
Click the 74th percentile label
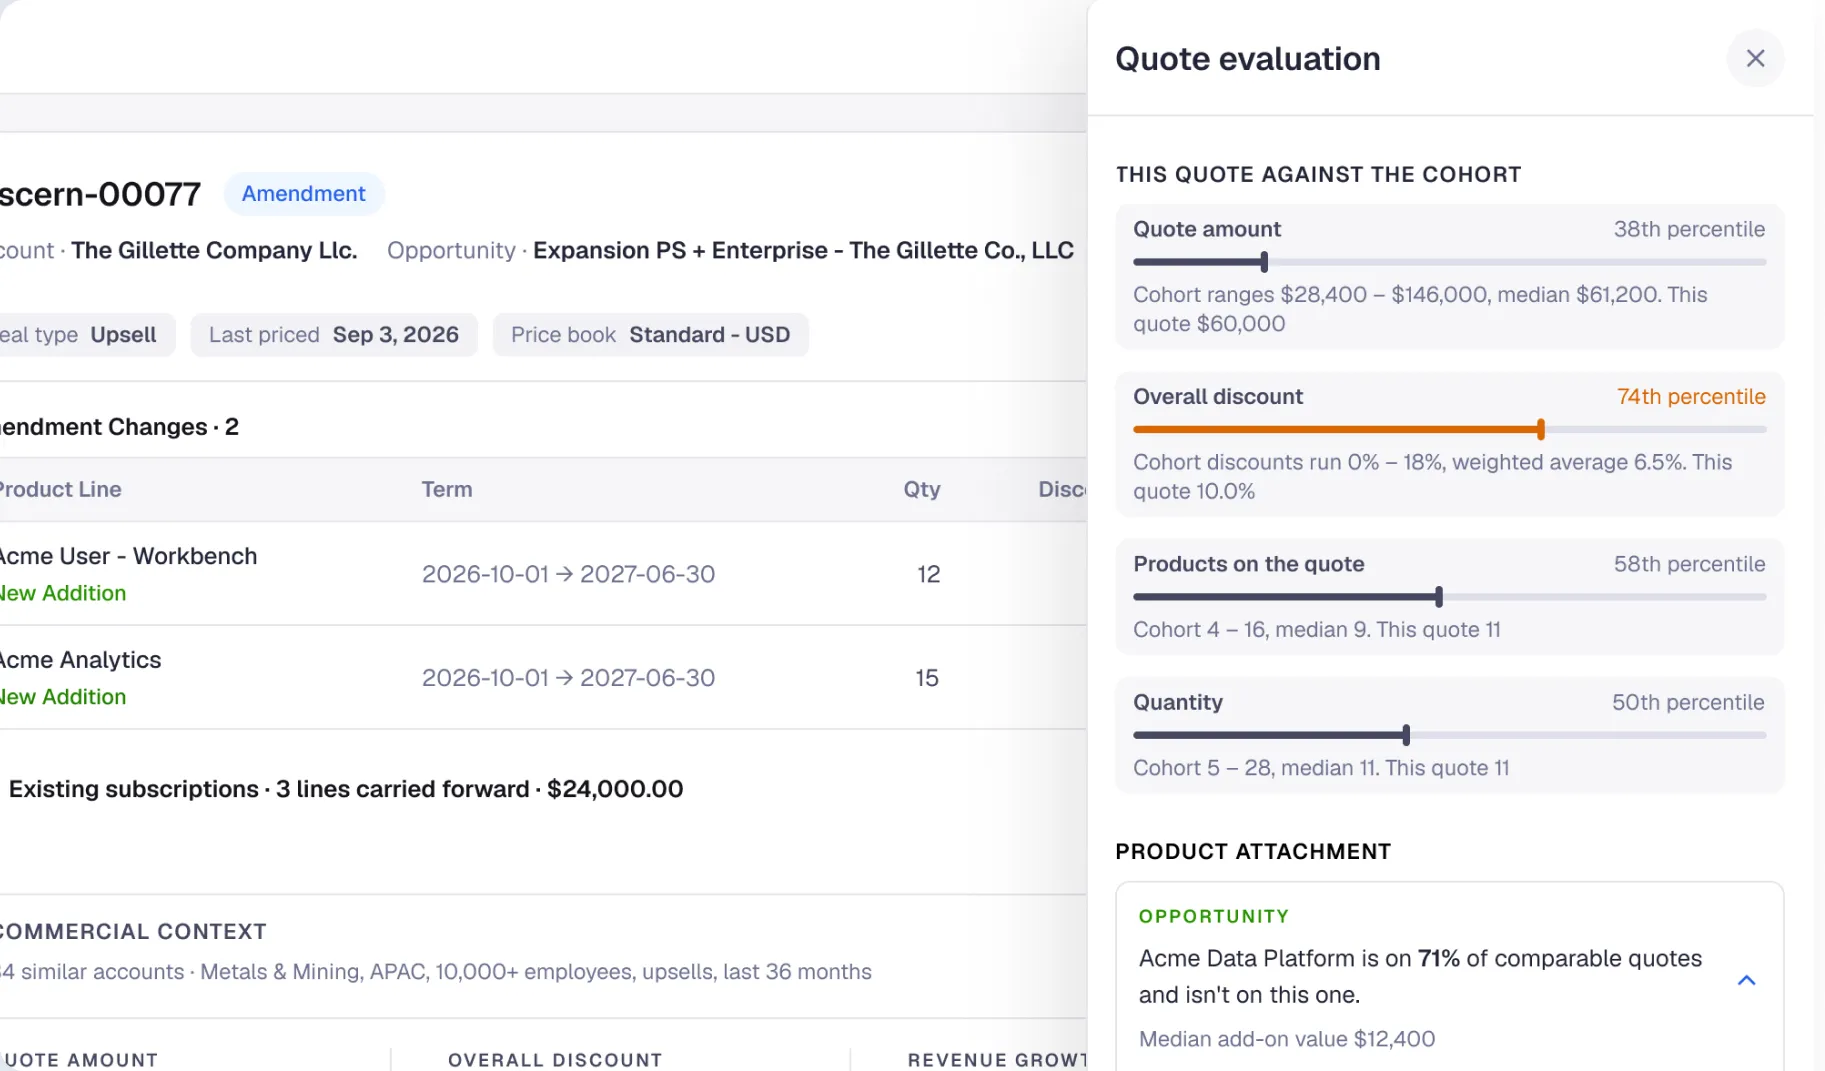(1691, 397)
